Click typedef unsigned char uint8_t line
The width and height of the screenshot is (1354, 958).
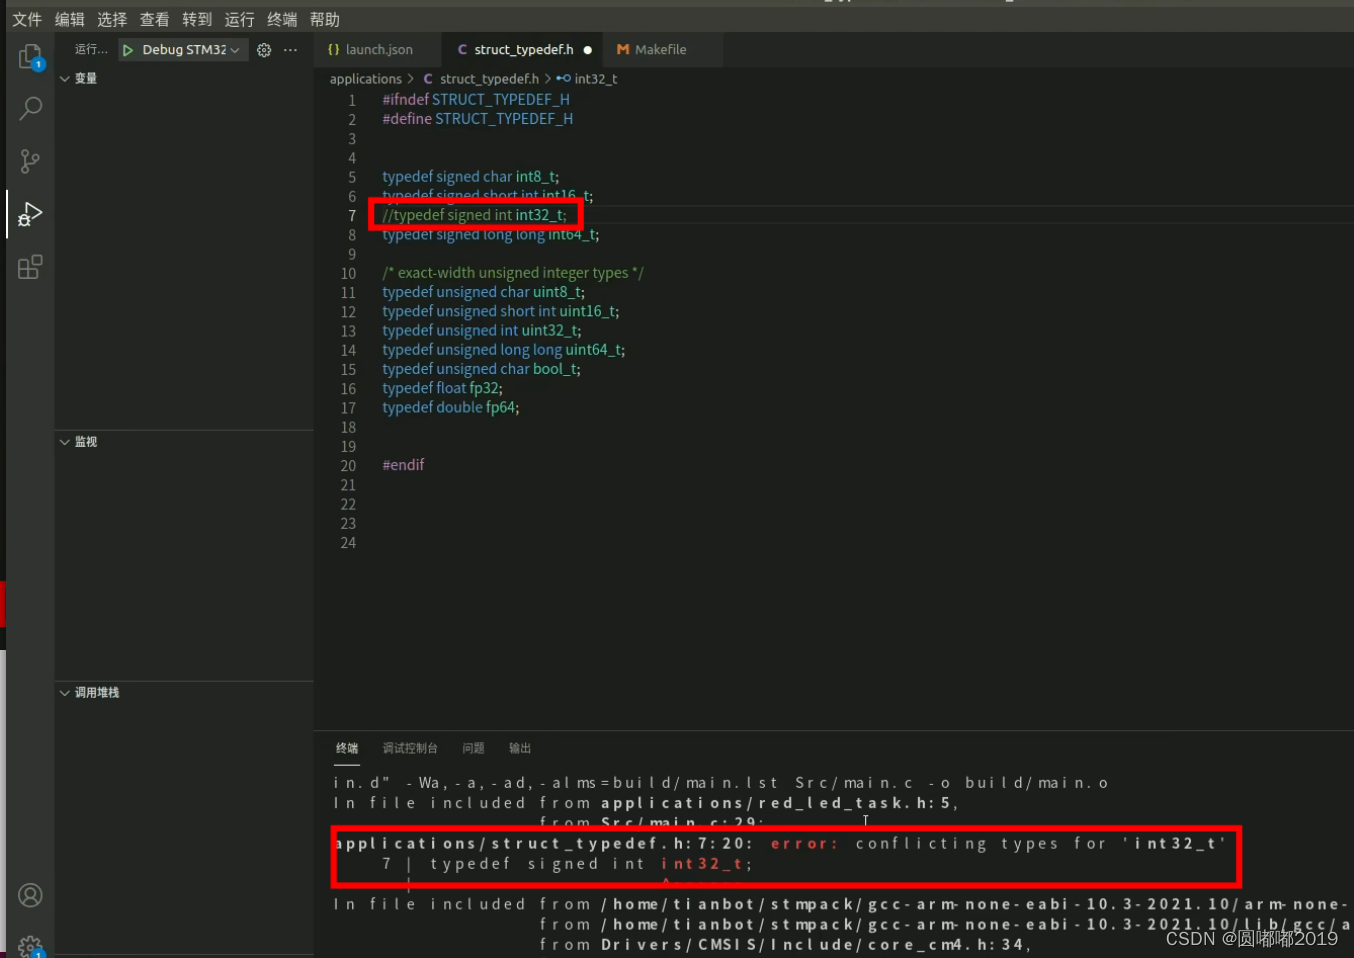tap(483, 292)
